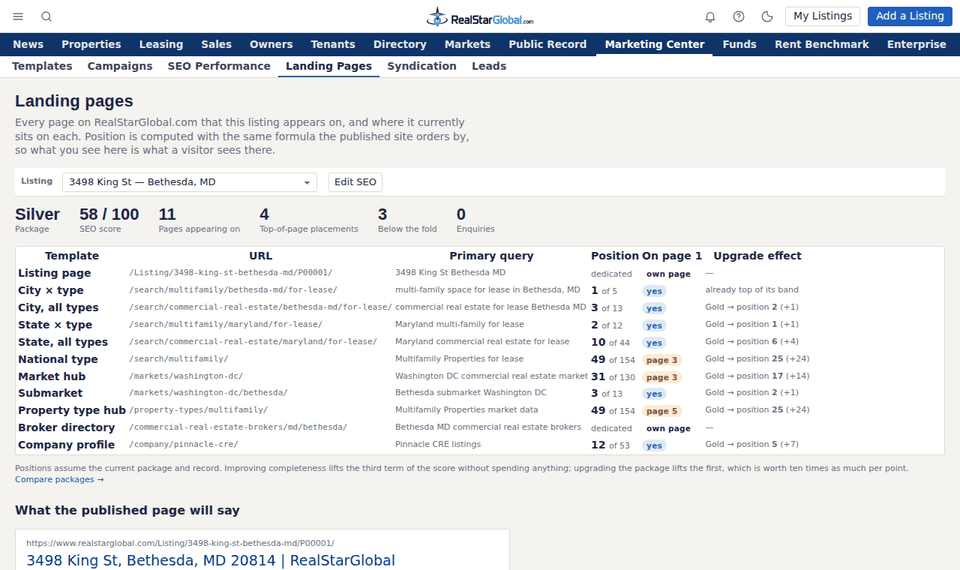Click the Pinnacle CRE listings query

(x=438, y=444)
